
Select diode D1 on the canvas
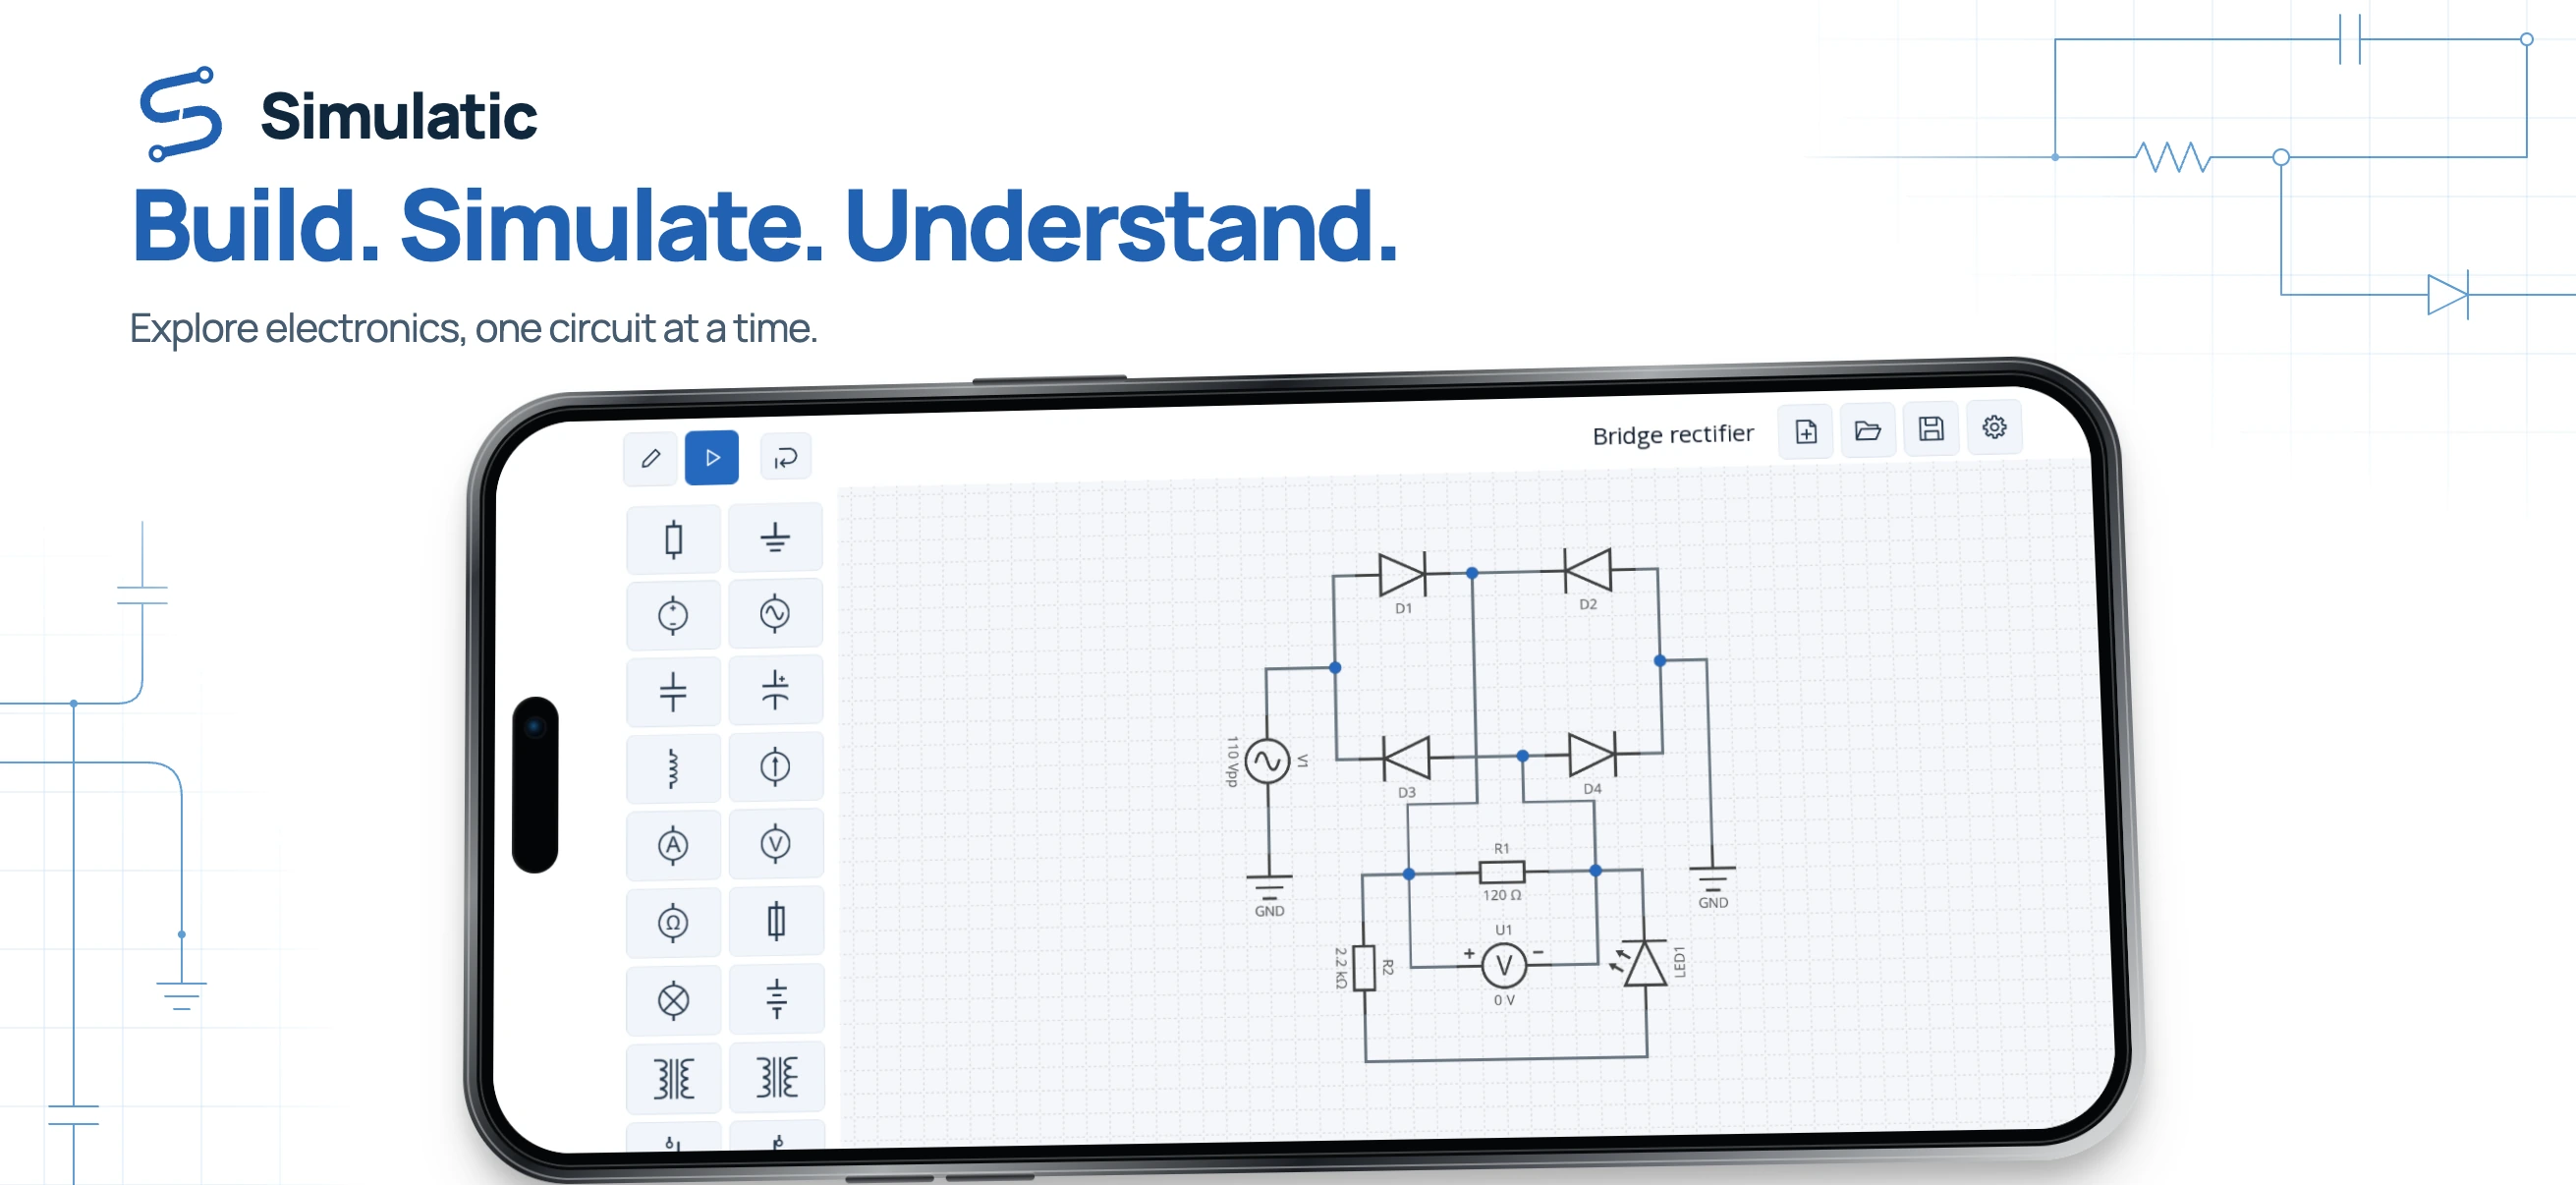pos(1401,575)
